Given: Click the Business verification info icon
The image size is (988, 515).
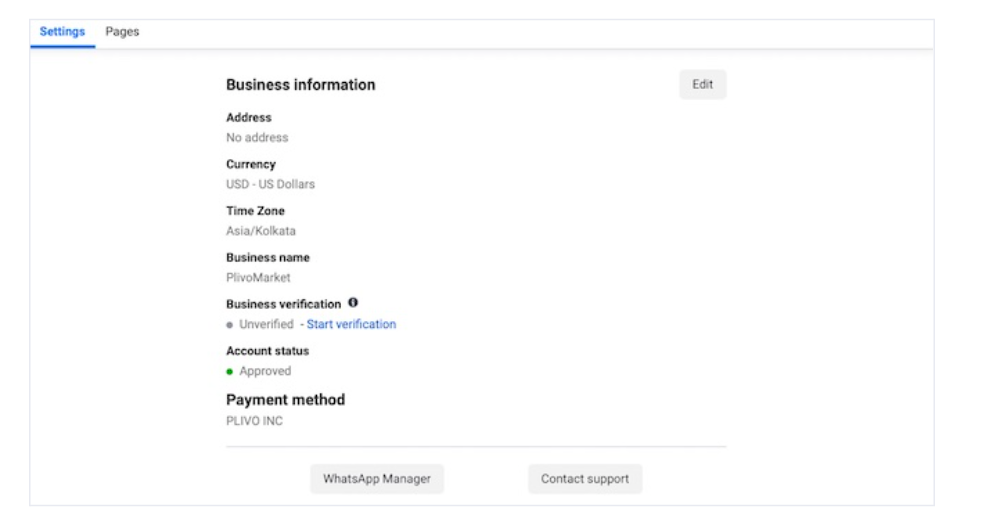Looking at the screenshot, I should point(353,303).
